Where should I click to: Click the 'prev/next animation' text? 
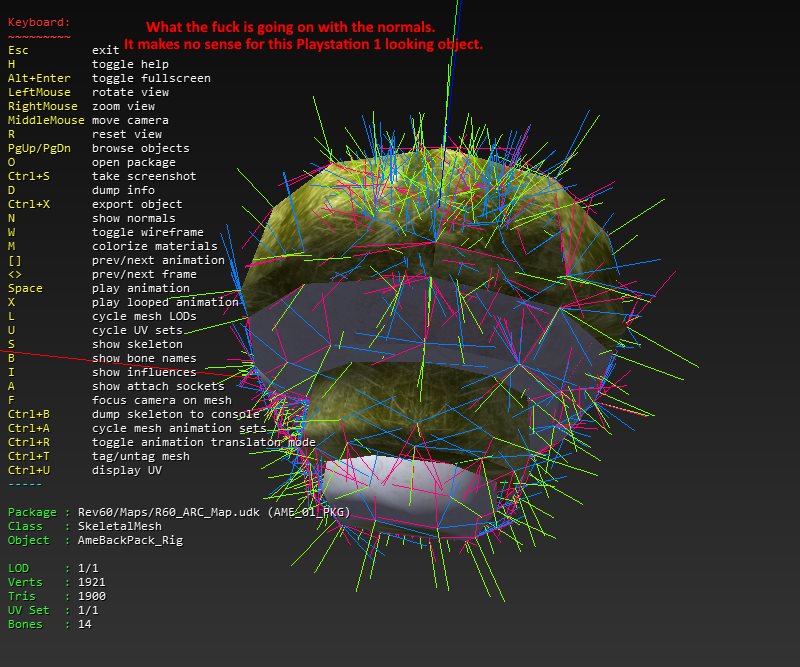click(158, 260)
